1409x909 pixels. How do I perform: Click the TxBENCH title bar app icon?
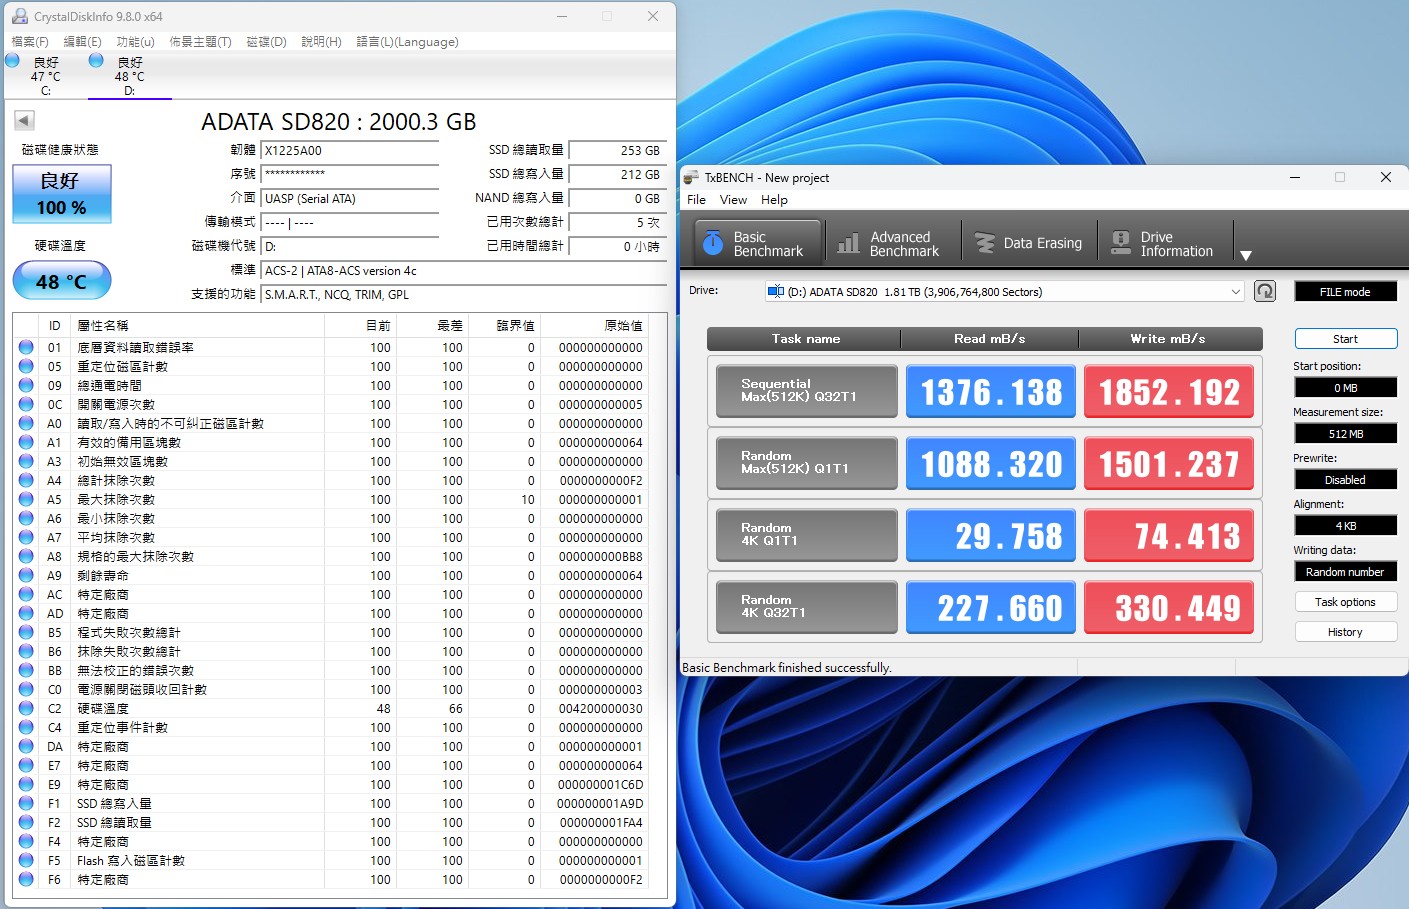pos(691,177)
